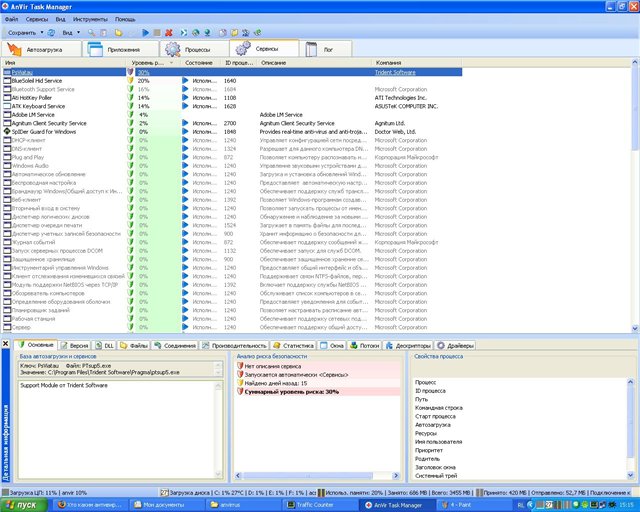Image resolution: width=640 pixels, height=512 pixels.
Task: Click the copy document icon after the magnifier
Action: pyautogui.click(x=104, y=33)
